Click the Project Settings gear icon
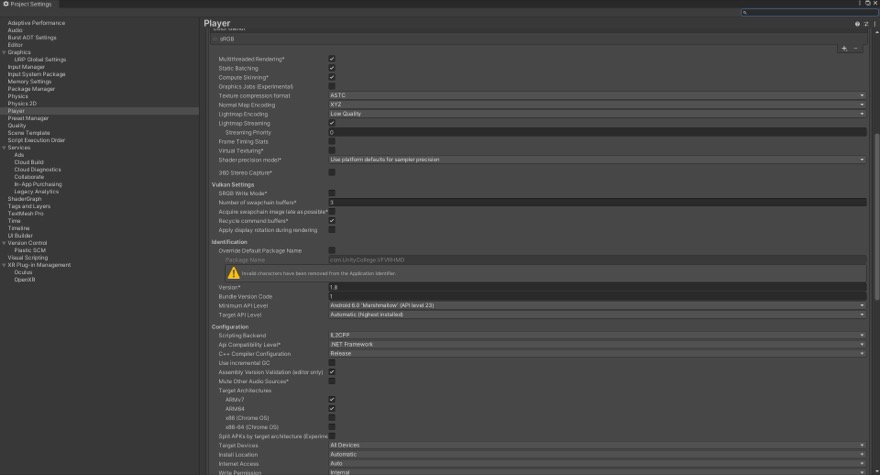 6,4
